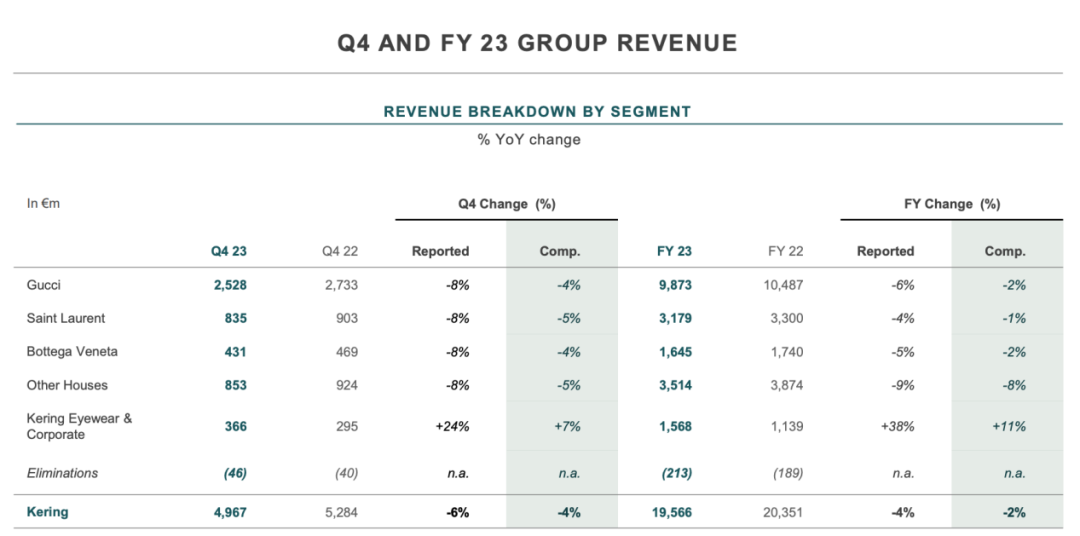The width and height of the screenshot is (1080, 536).
Task: Click the FY Change (%) group header
Action: tap(951, 204)
